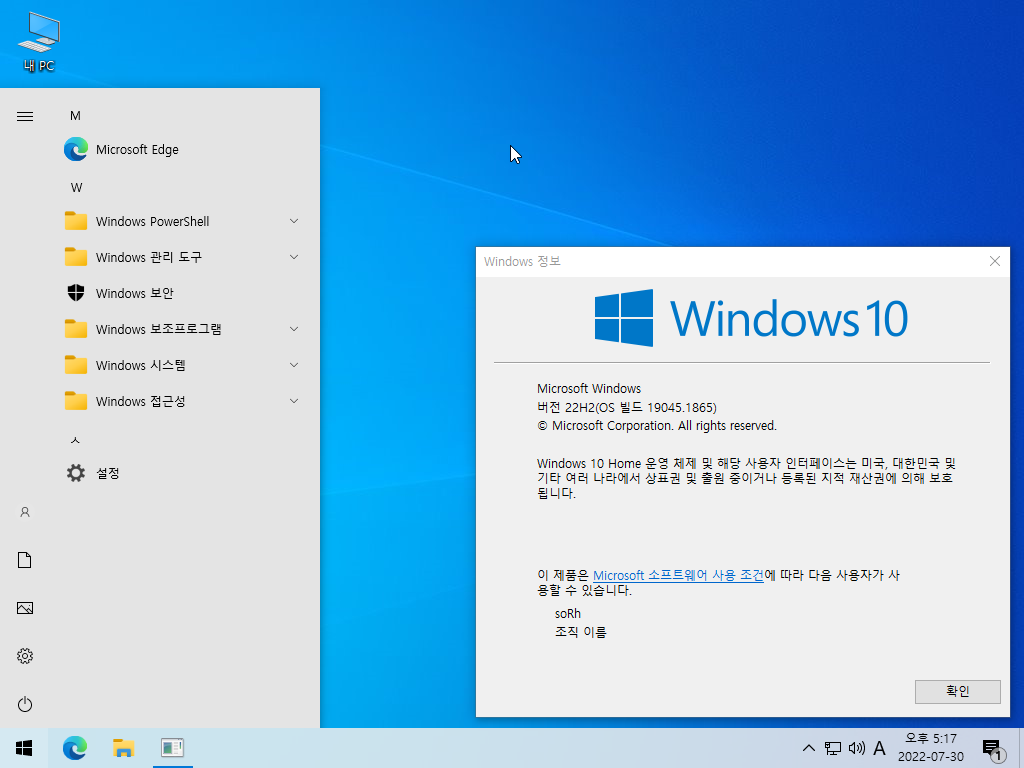Viewport: 1024px width, 768px height.
Task: Click the 확인 button
Action: pyautogui.click(x=957, y=692)
